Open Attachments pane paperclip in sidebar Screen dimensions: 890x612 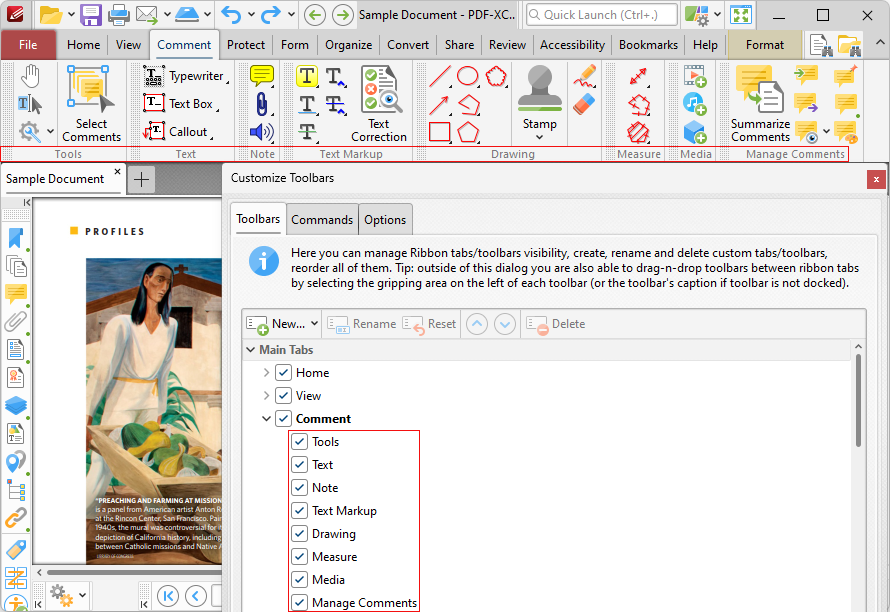coord(16,321)
